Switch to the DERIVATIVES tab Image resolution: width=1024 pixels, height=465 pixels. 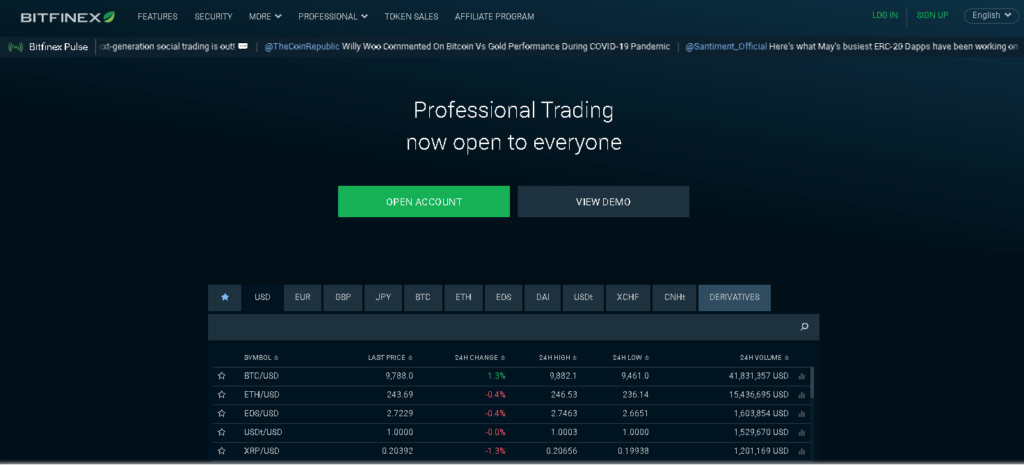click(x=734, y=297)
